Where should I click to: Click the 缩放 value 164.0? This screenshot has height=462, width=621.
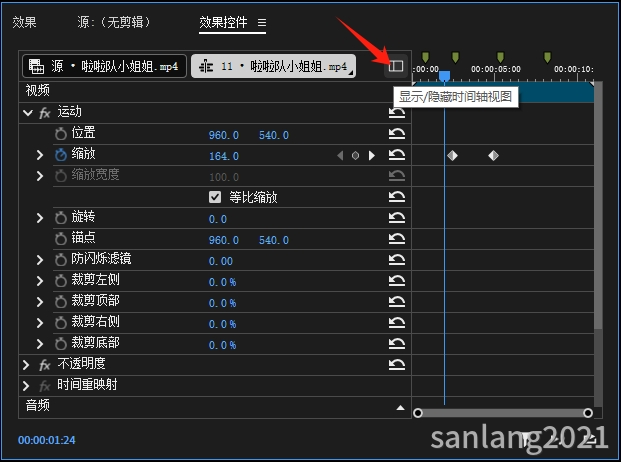224,156
